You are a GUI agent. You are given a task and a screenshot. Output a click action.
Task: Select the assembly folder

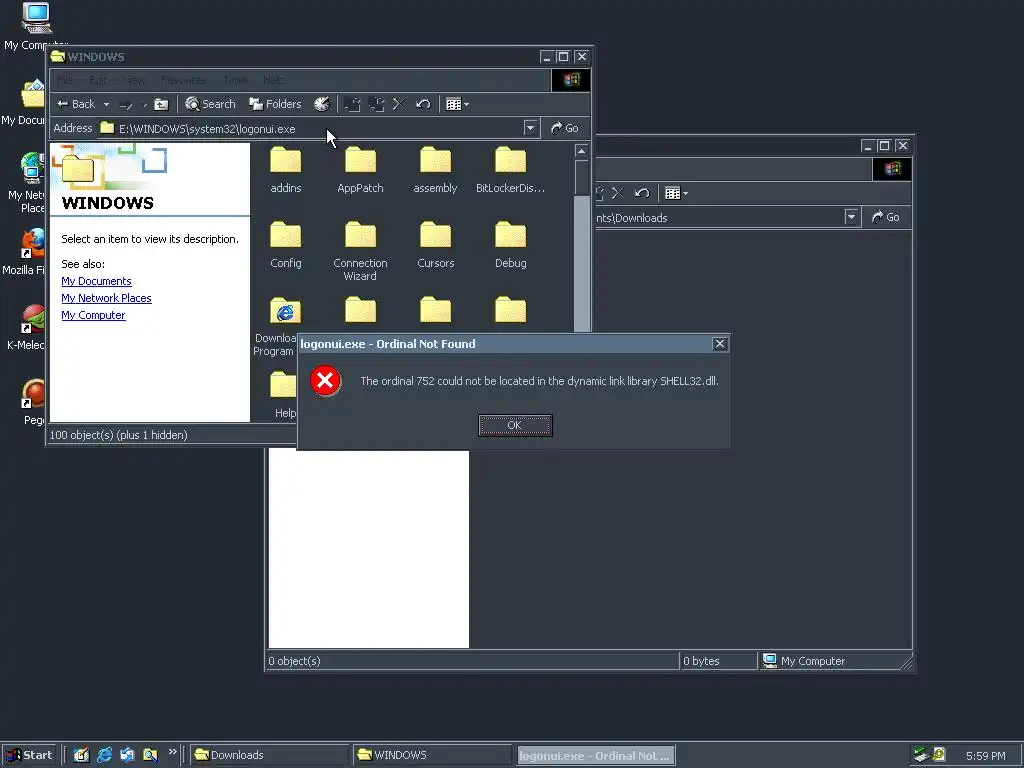[x=436, y=170]
